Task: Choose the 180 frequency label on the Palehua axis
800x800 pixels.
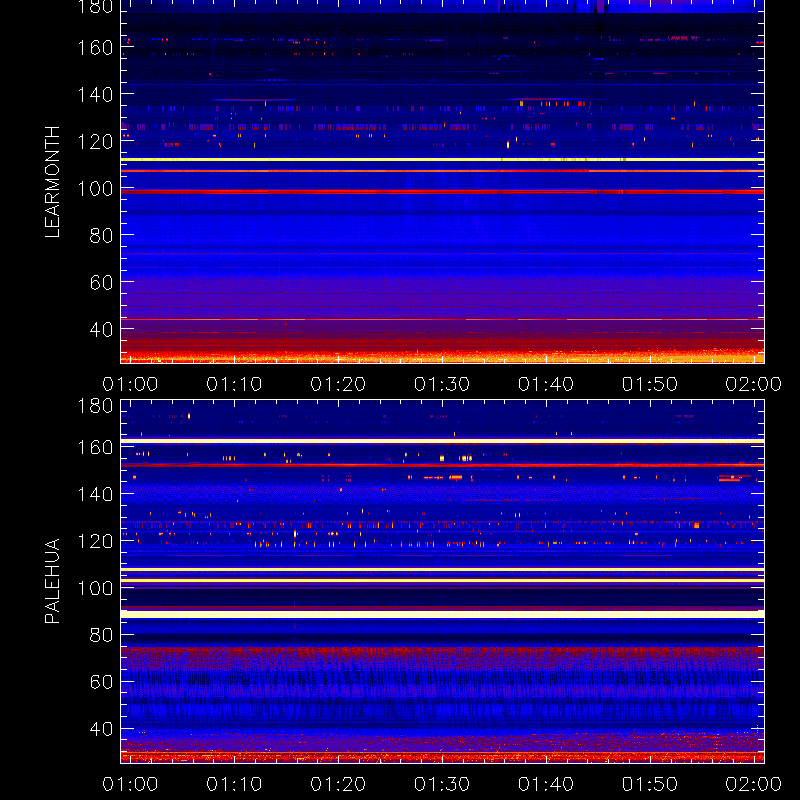Action: click(x=95, y=406)
